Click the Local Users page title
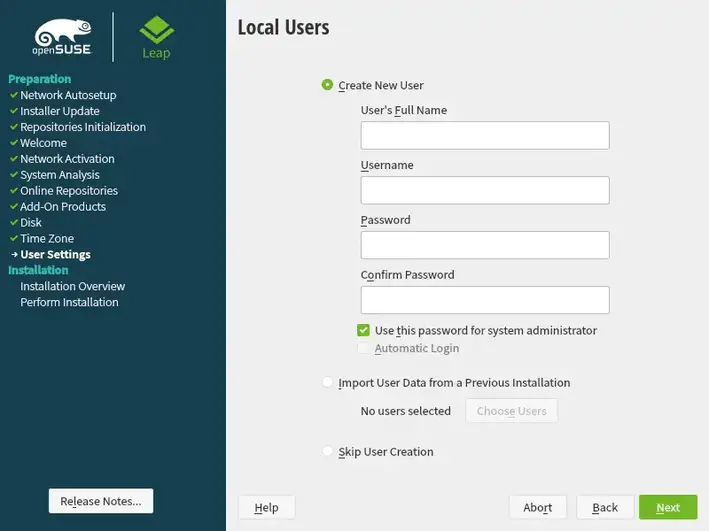Viewport: 709px width, 531px height. [x=284, y=27]
